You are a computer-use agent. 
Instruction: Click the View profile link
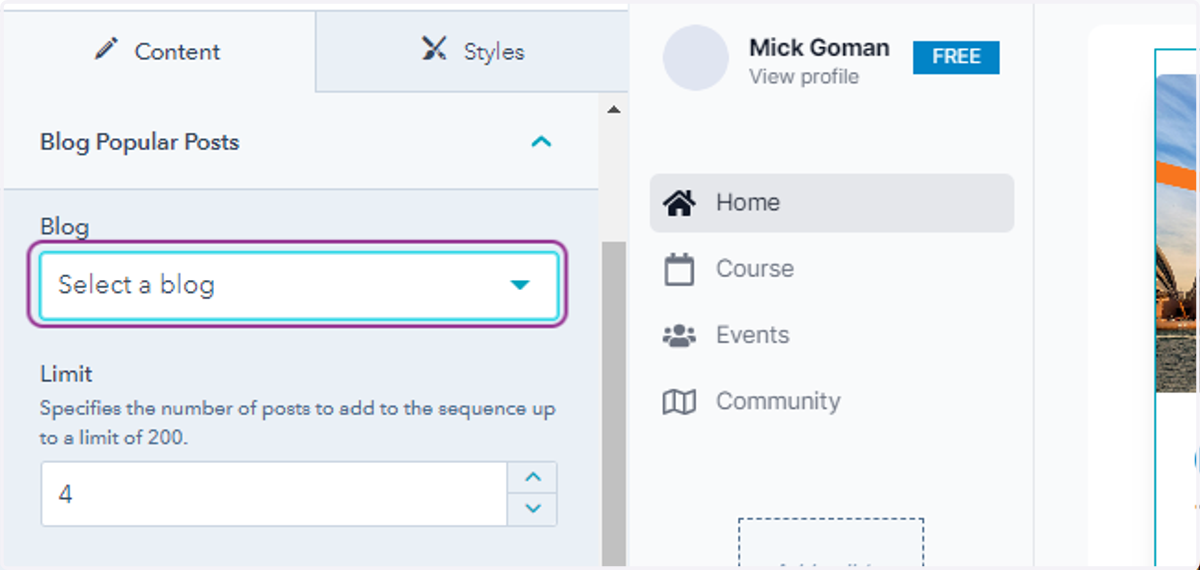[x=804, y=77]
